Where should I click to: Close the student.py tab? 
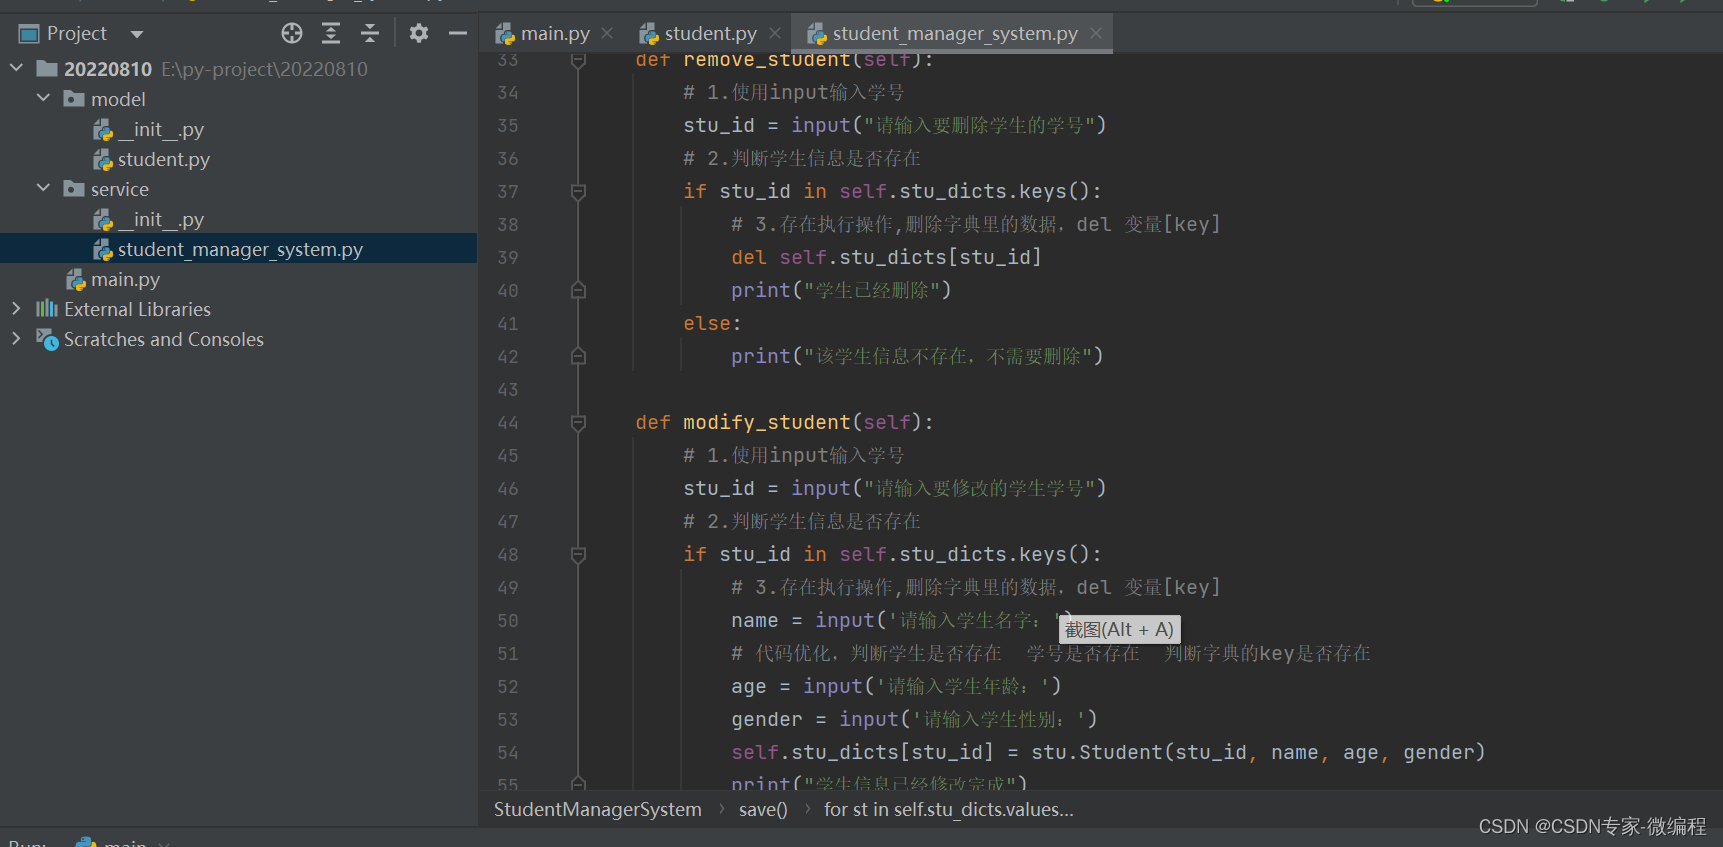pos(775,34)
